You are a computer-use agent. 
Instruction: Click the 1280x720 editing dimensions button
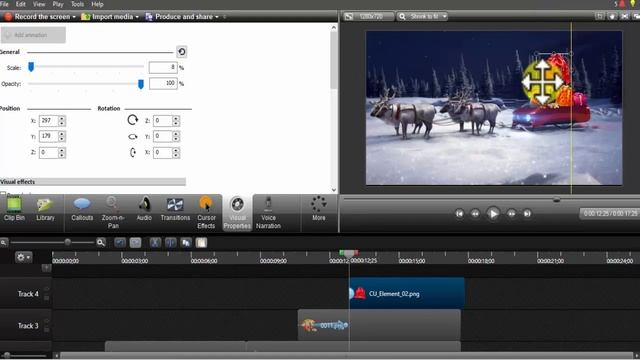coord(368,16)
